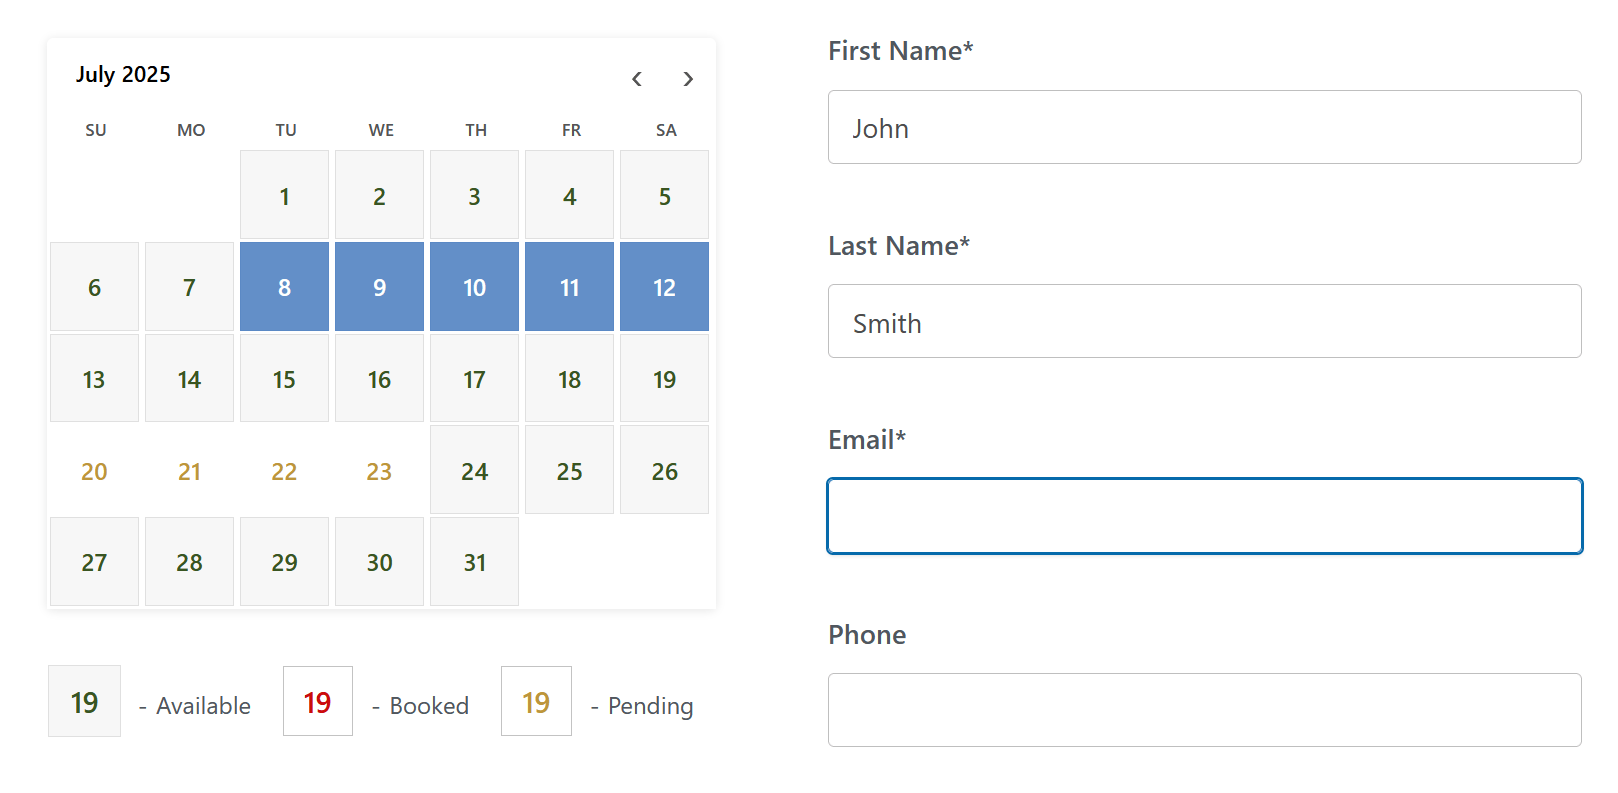
Task: Pick July 8 as booking date
Action: click(x=284, y=287)
